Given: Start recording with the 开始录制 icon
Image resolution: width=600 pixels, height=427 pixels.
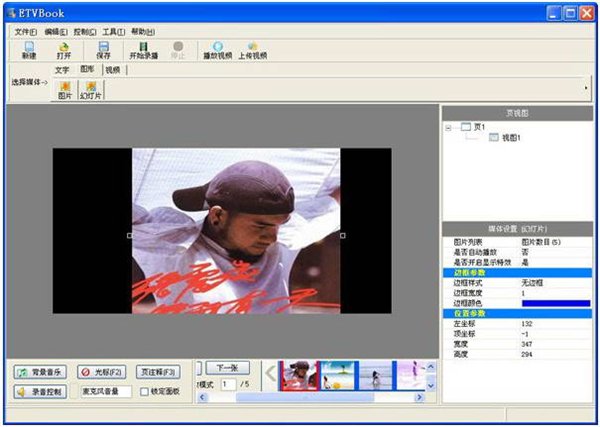Looking at the screenshot, I should pos(145,49).
